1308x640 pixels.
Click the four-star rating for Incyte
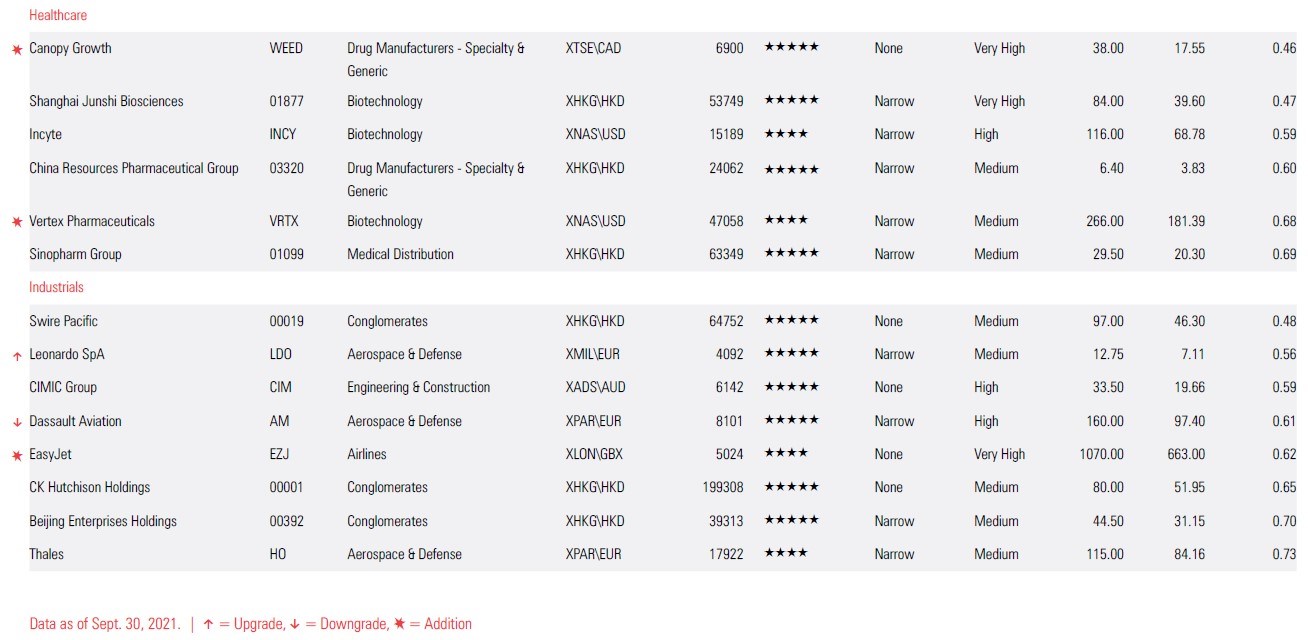(x=786, y=134)
